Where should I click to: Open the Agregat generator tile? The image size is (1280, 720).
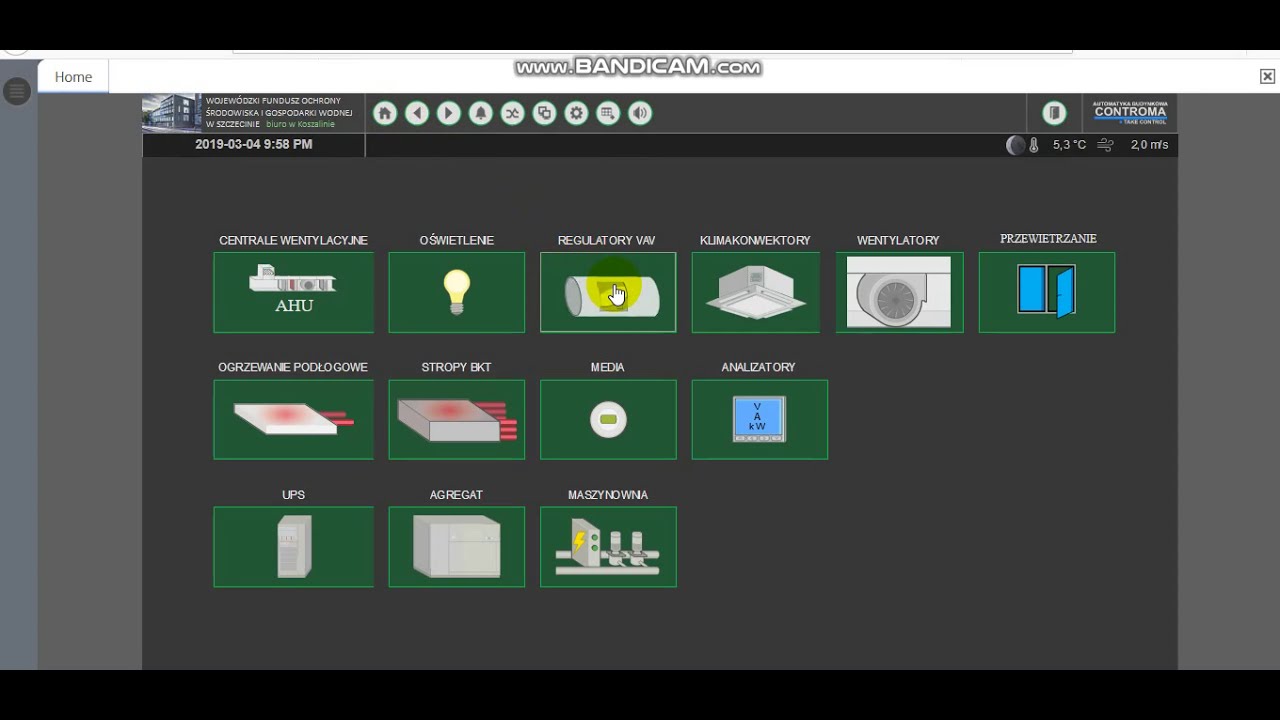point(457,547)
